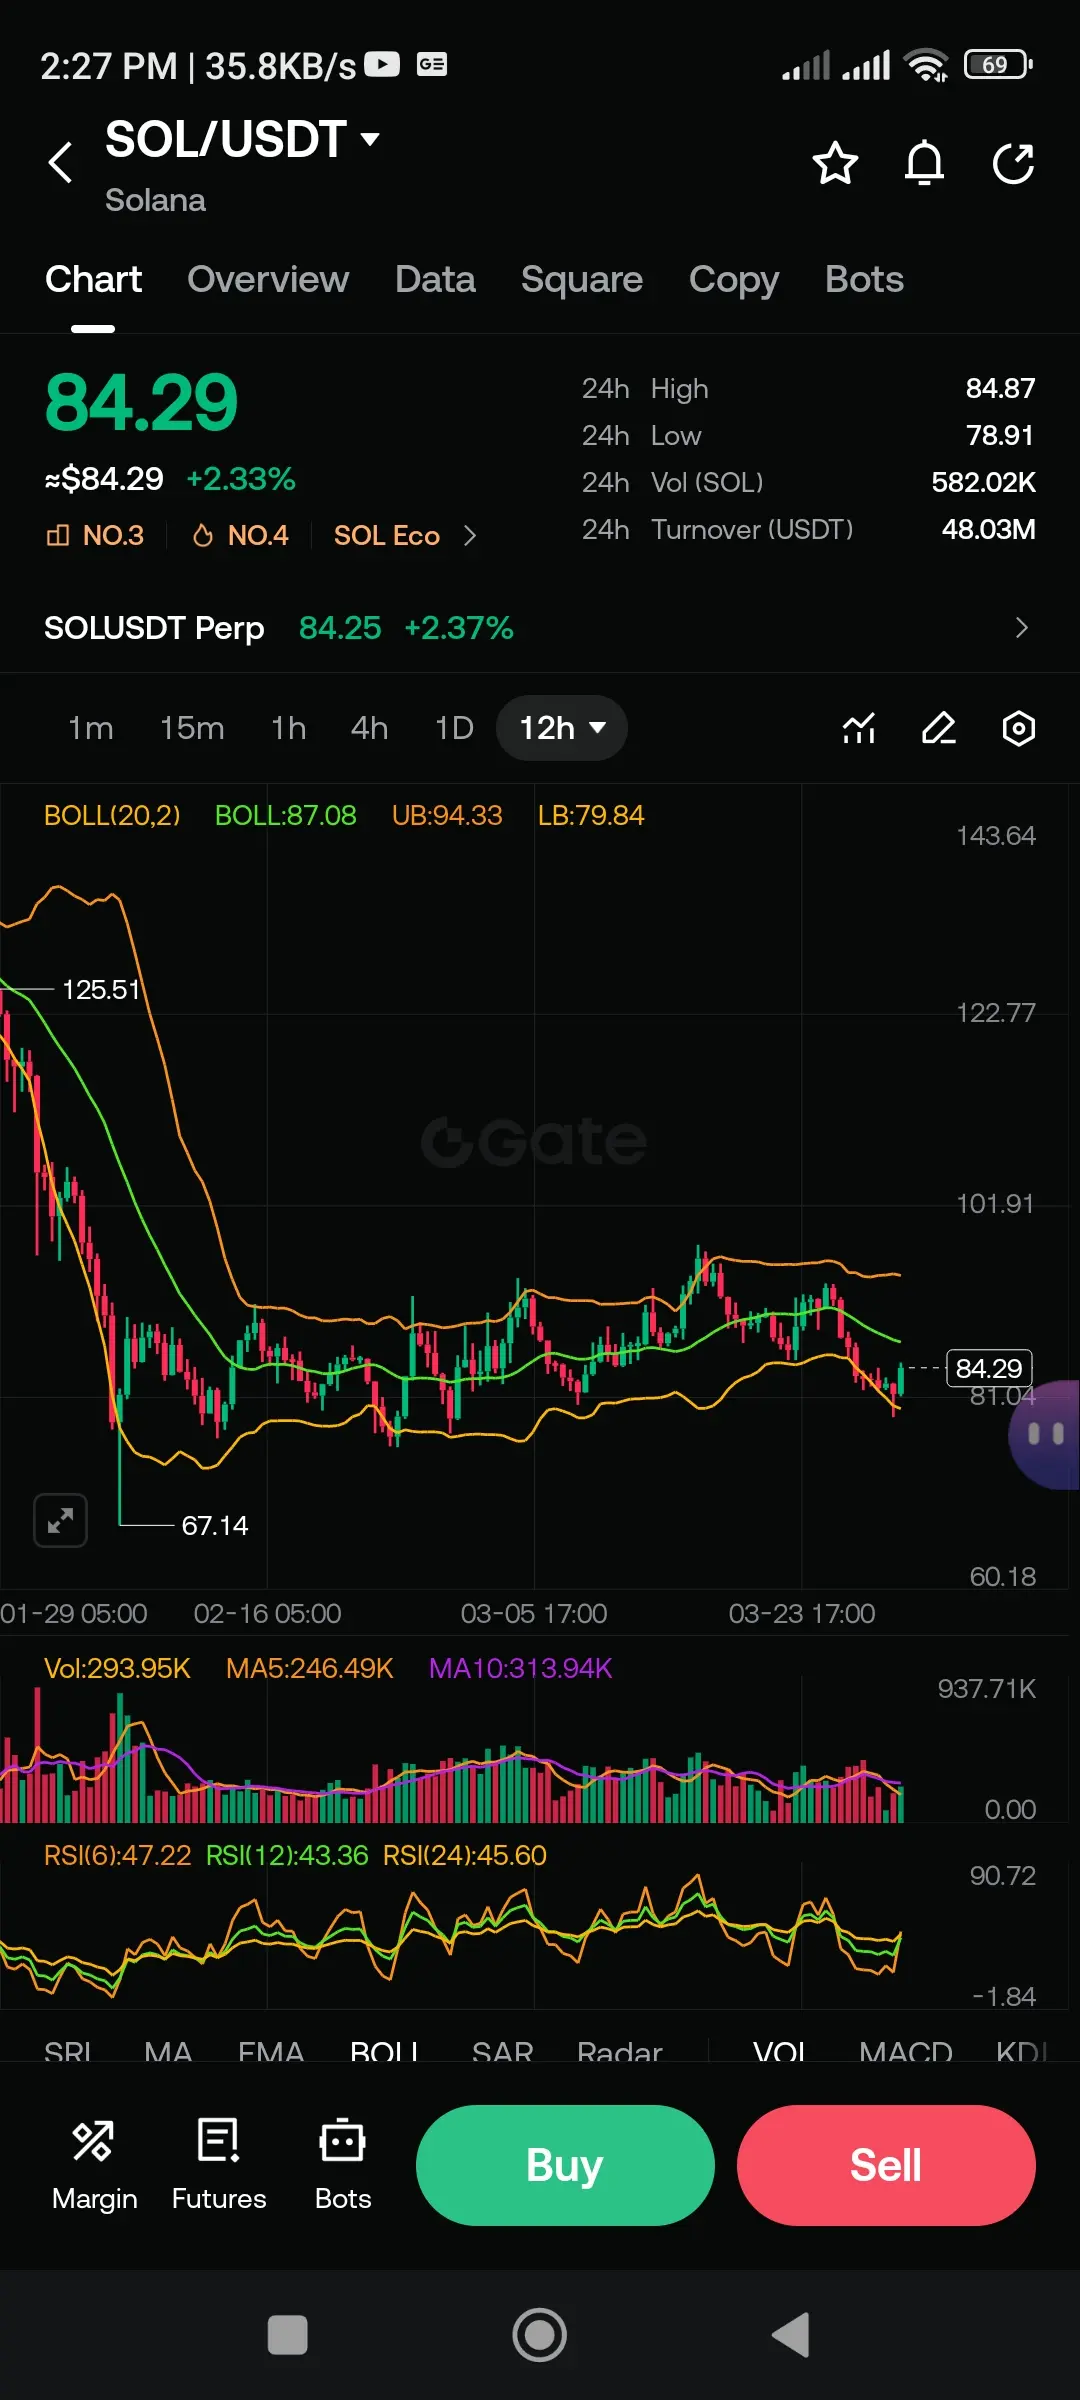The height and width of the screenshot is (2400, 1080).
Task: Expand the SOL Eco tag chevron
Action: click(470, 536)
